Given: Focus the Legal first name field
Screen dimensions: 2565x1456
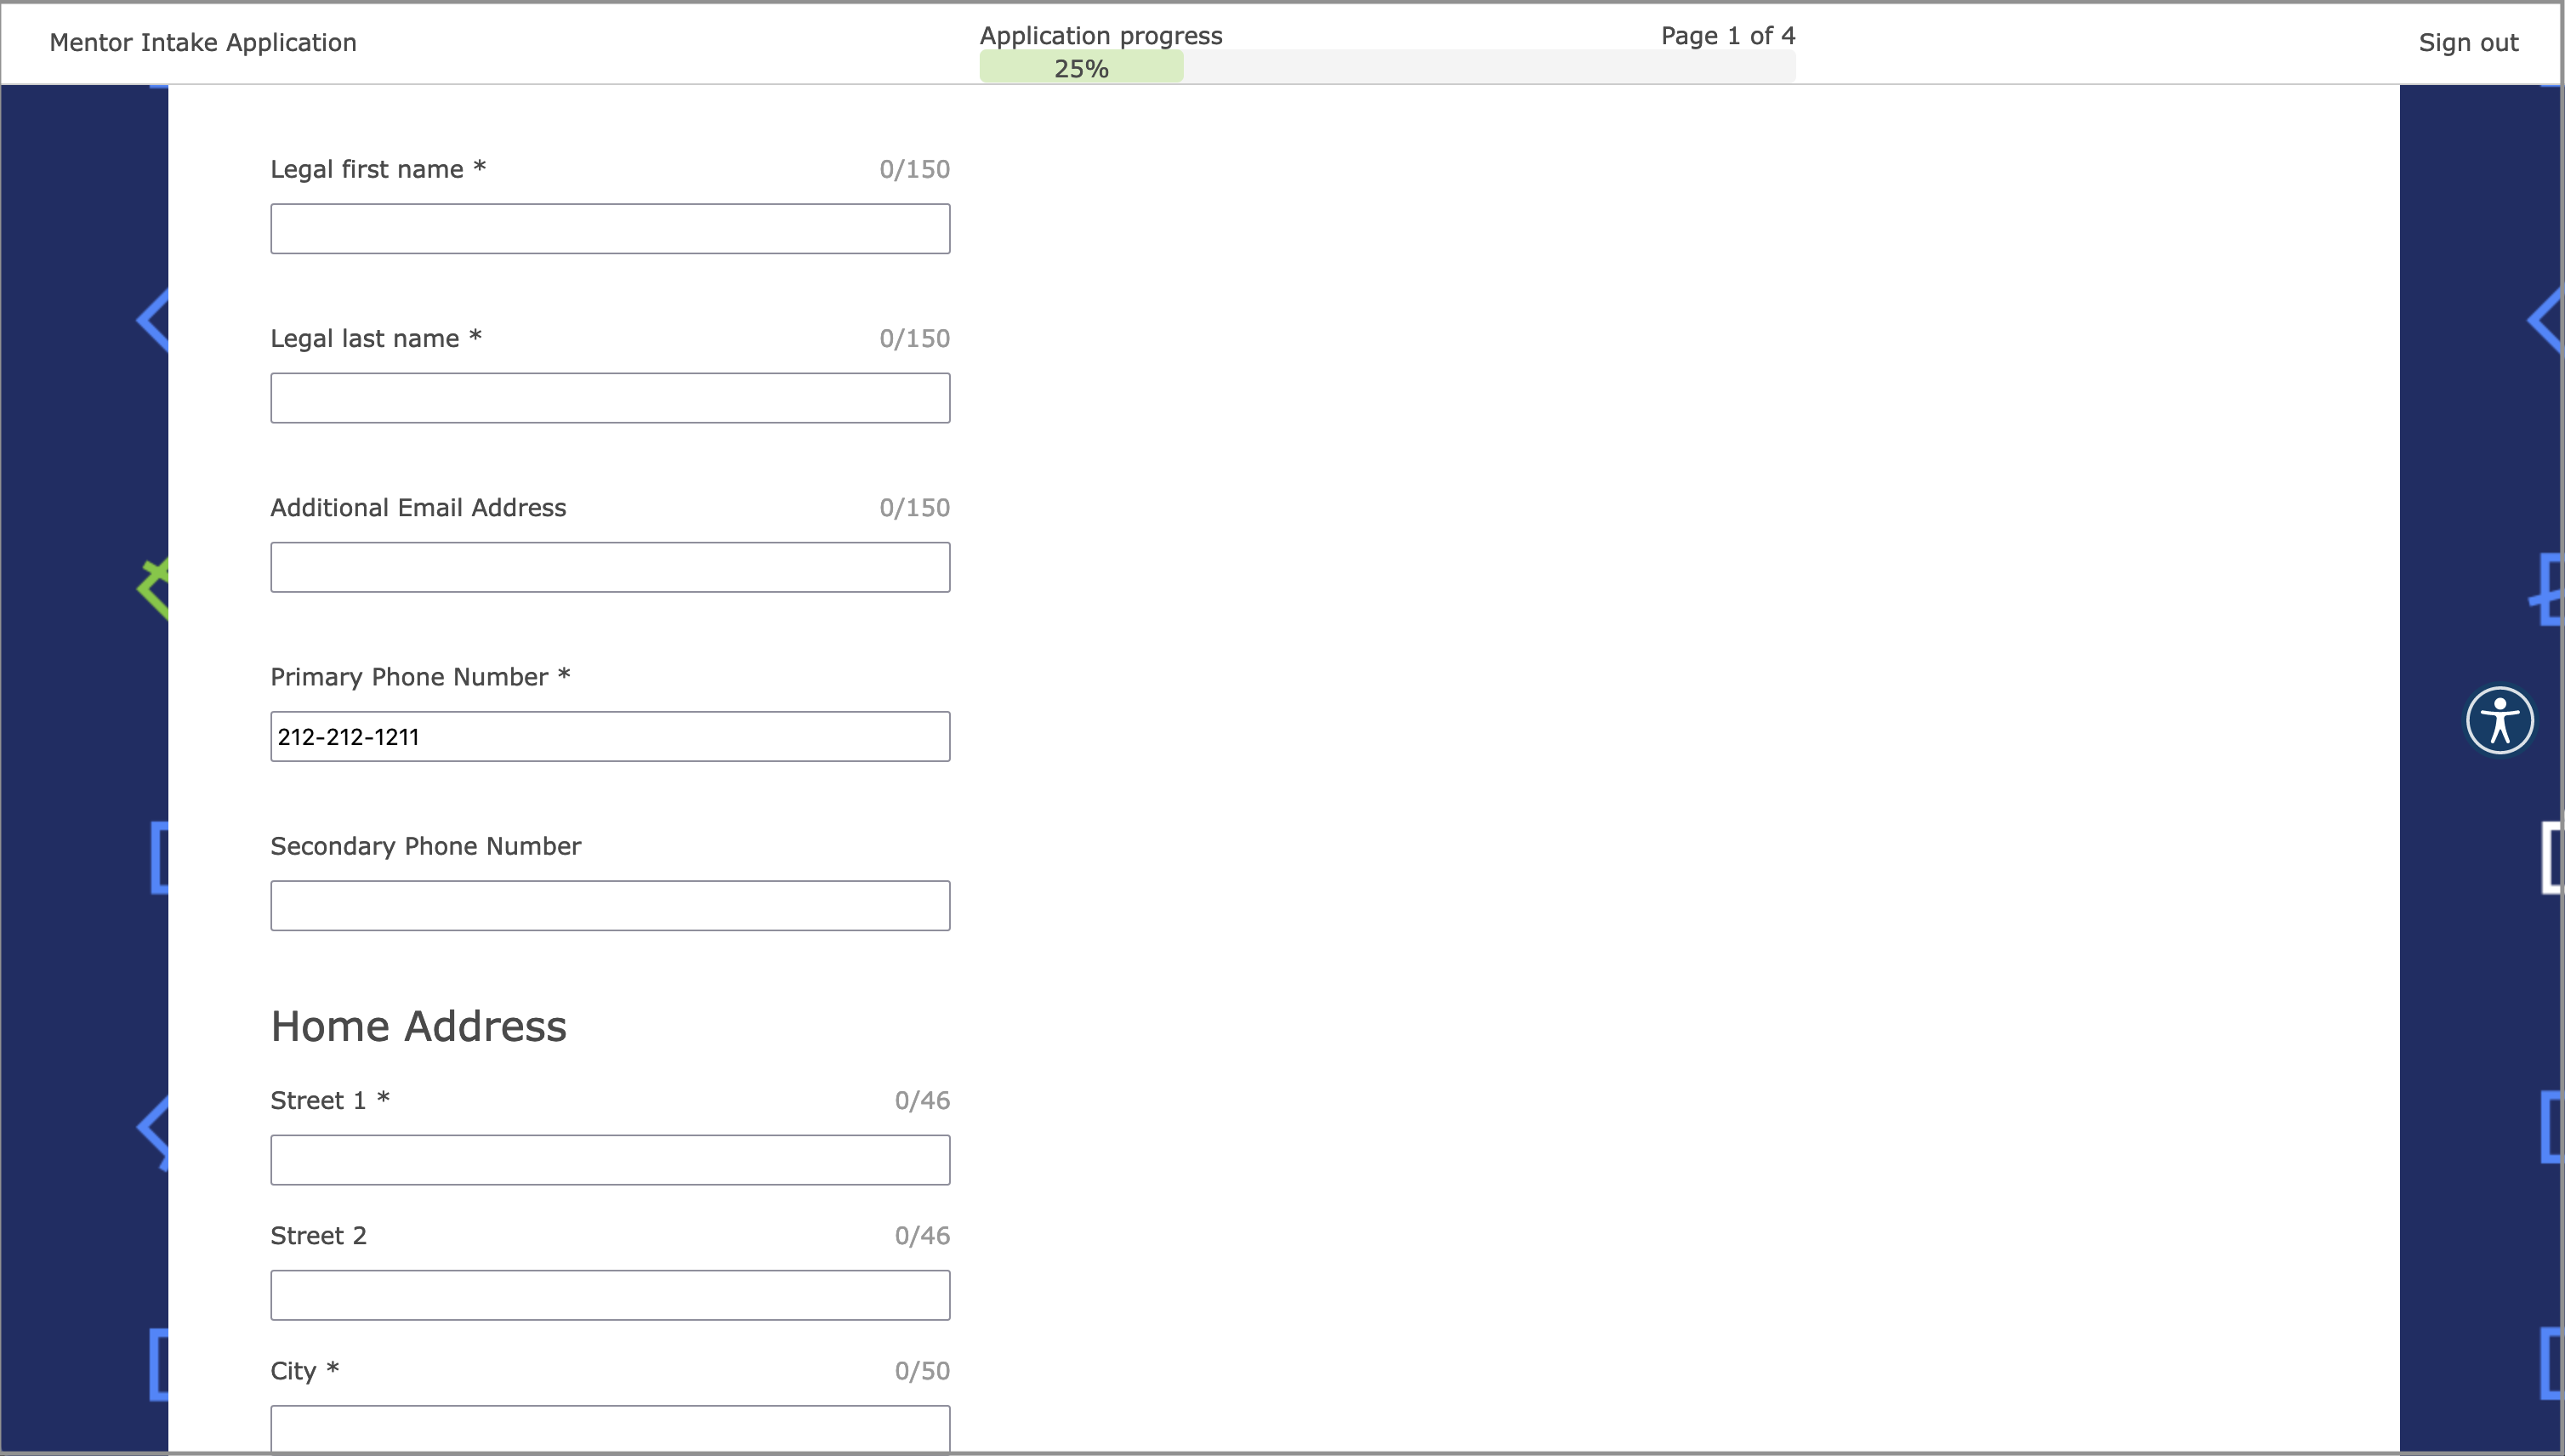Looking at the screenshot, I should (610, 229).
